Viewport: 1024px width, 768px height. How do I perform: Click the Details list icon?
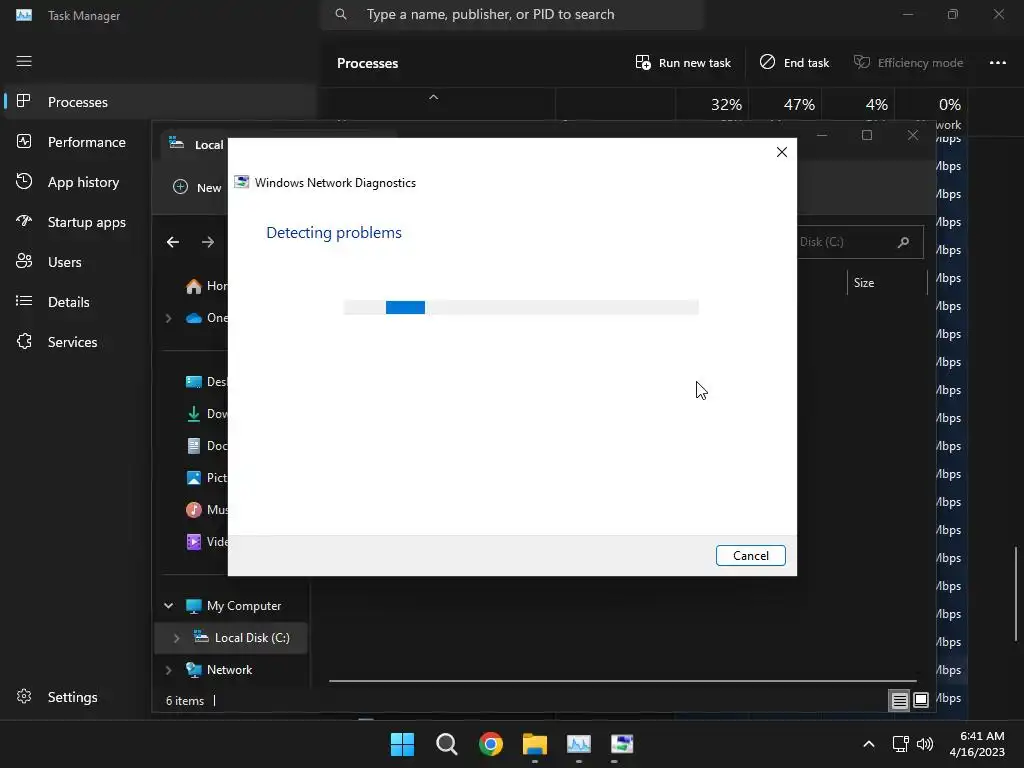[x=24, y=301]
